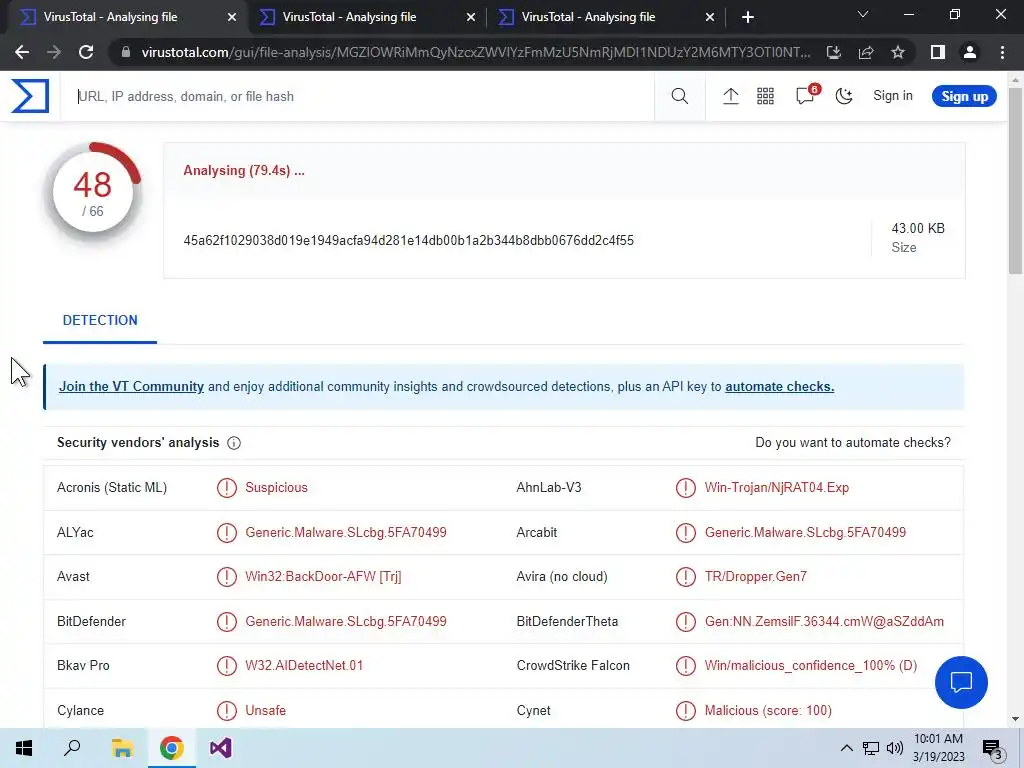Toggle the browser side panel icon
Image resolution: width=1024 pixels, height=768 pixels.
click(938, 52)
